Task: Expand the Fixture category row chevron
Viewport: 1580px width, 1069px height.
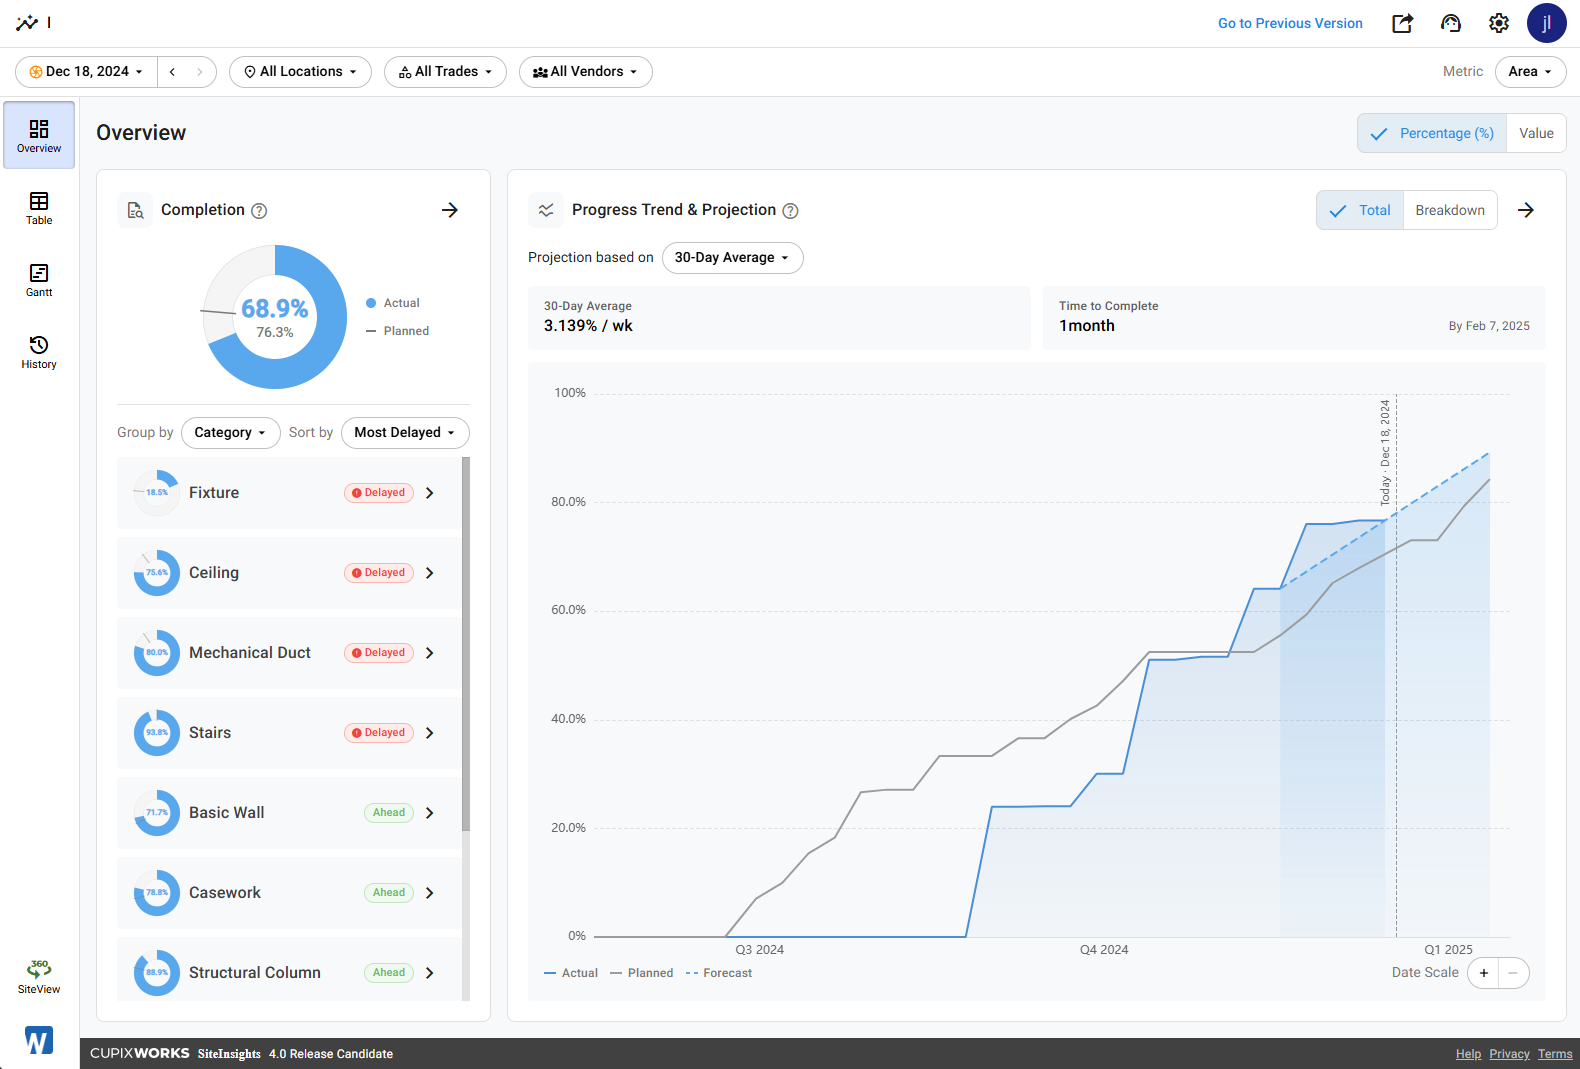Action: coord(430,493)
